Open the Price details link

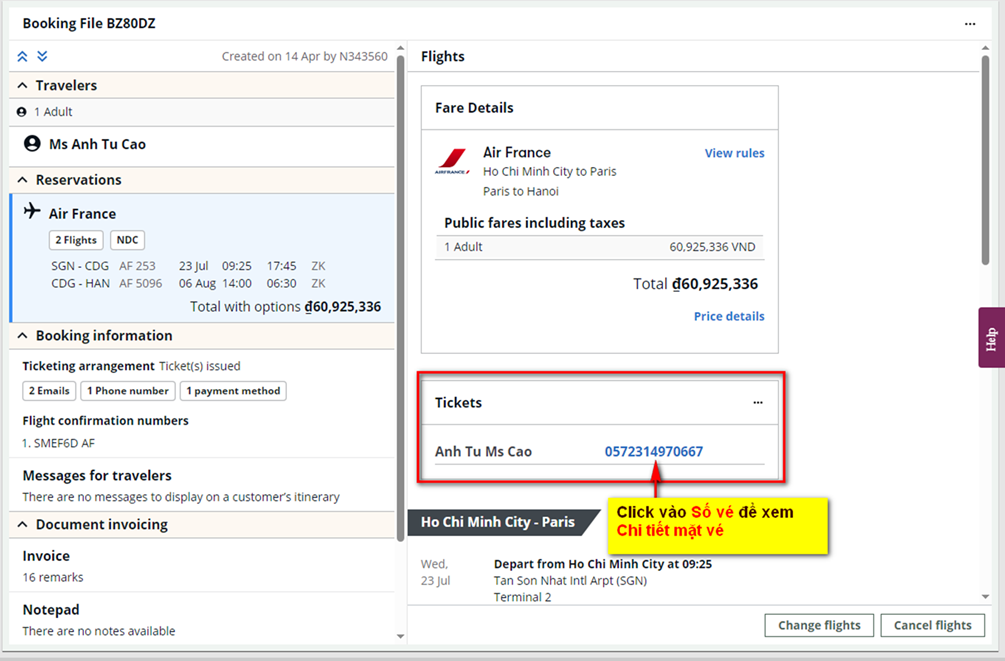coord(729,316)
